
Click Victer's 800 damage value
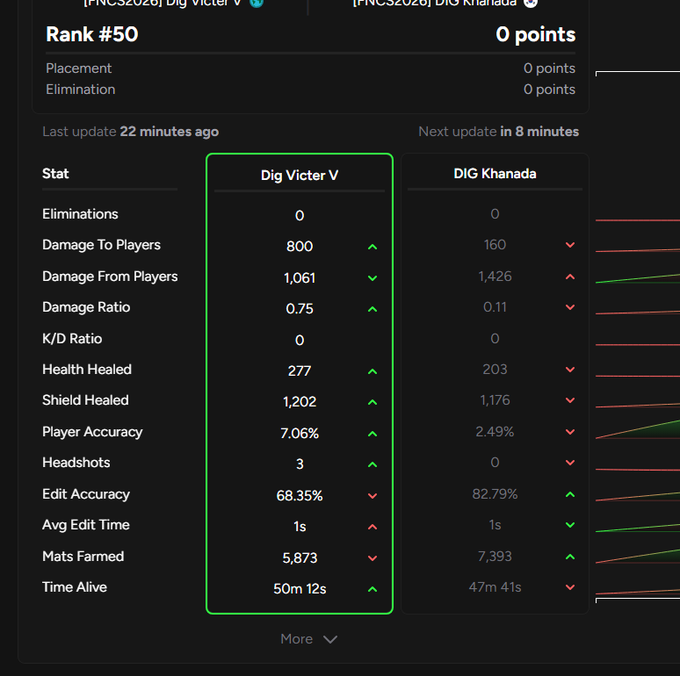pos(299,246)
